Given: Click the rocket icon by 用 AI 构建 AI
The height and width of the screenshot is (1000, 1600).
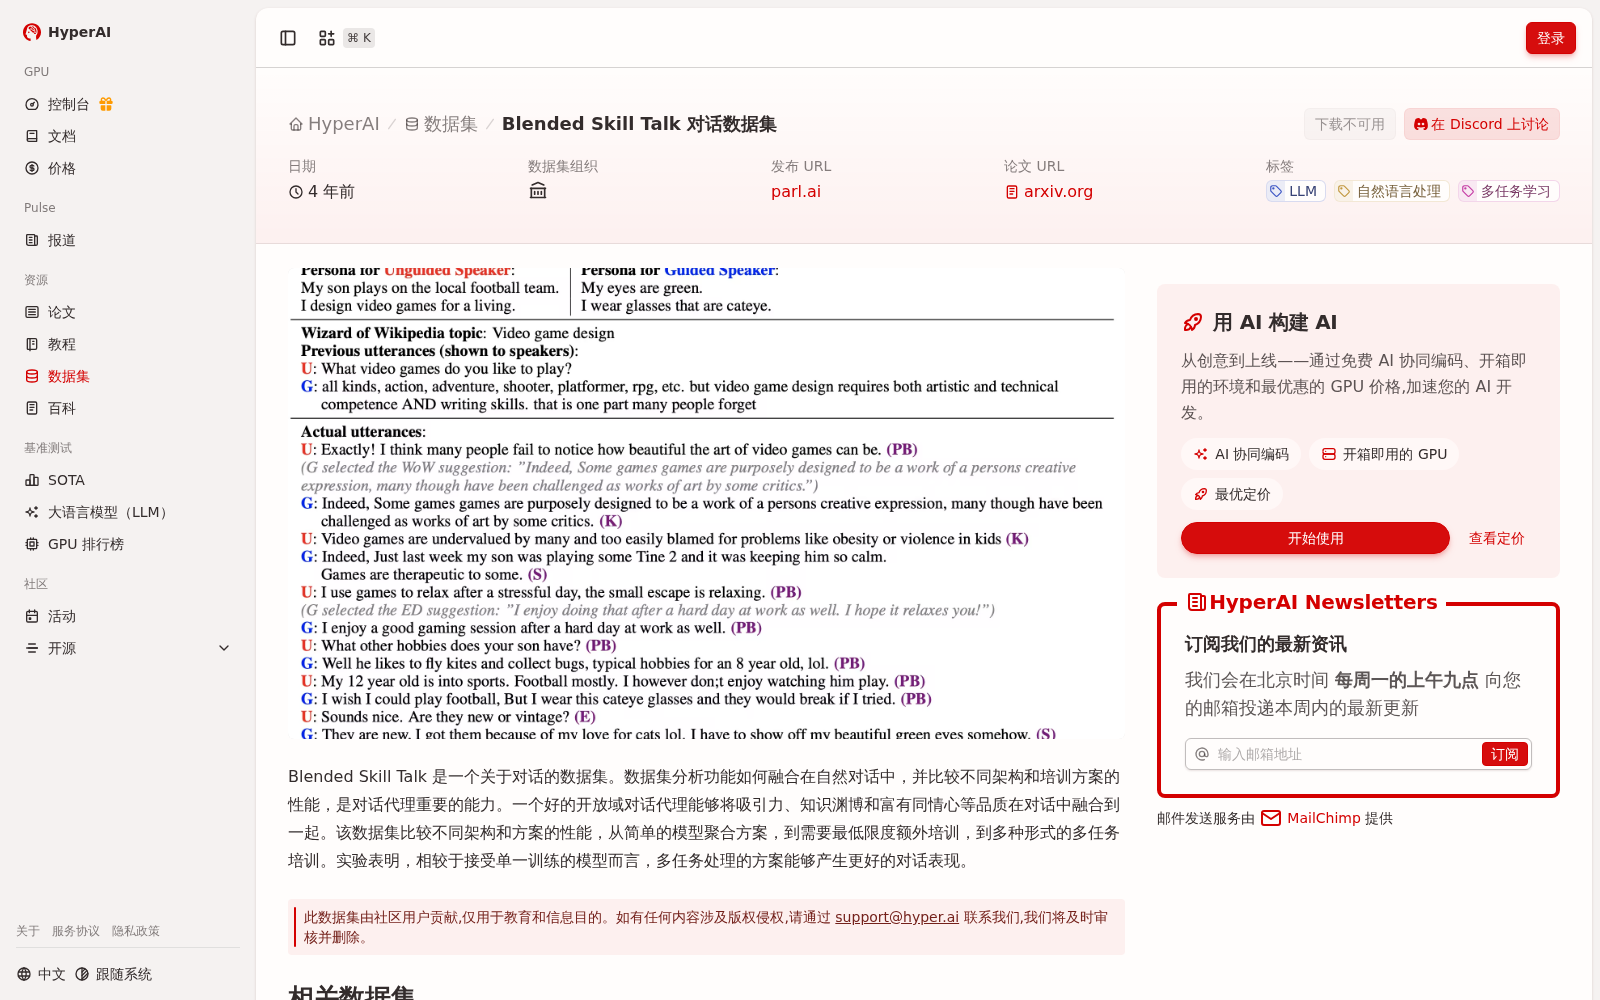Looking at the screenshot, I should tap(1193, 322).
